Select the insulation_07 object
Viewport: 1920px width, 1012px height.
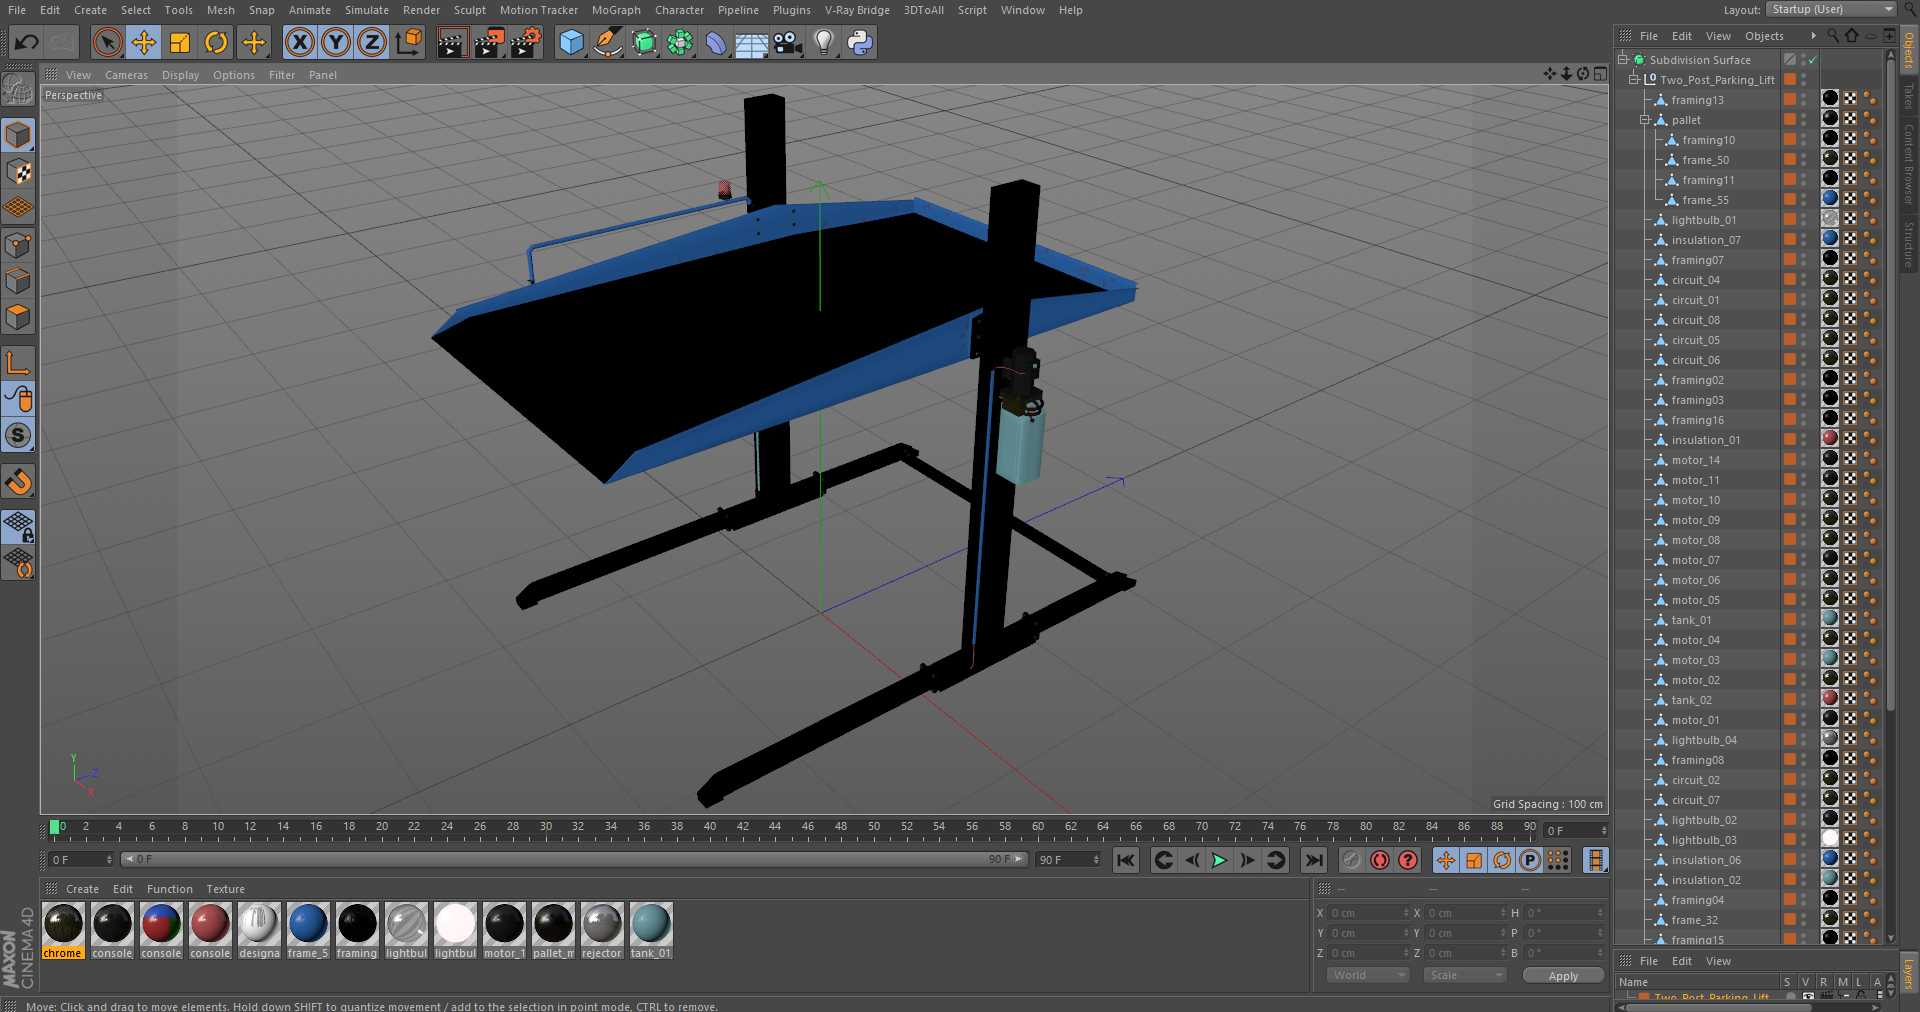[x=1706, y=240]
